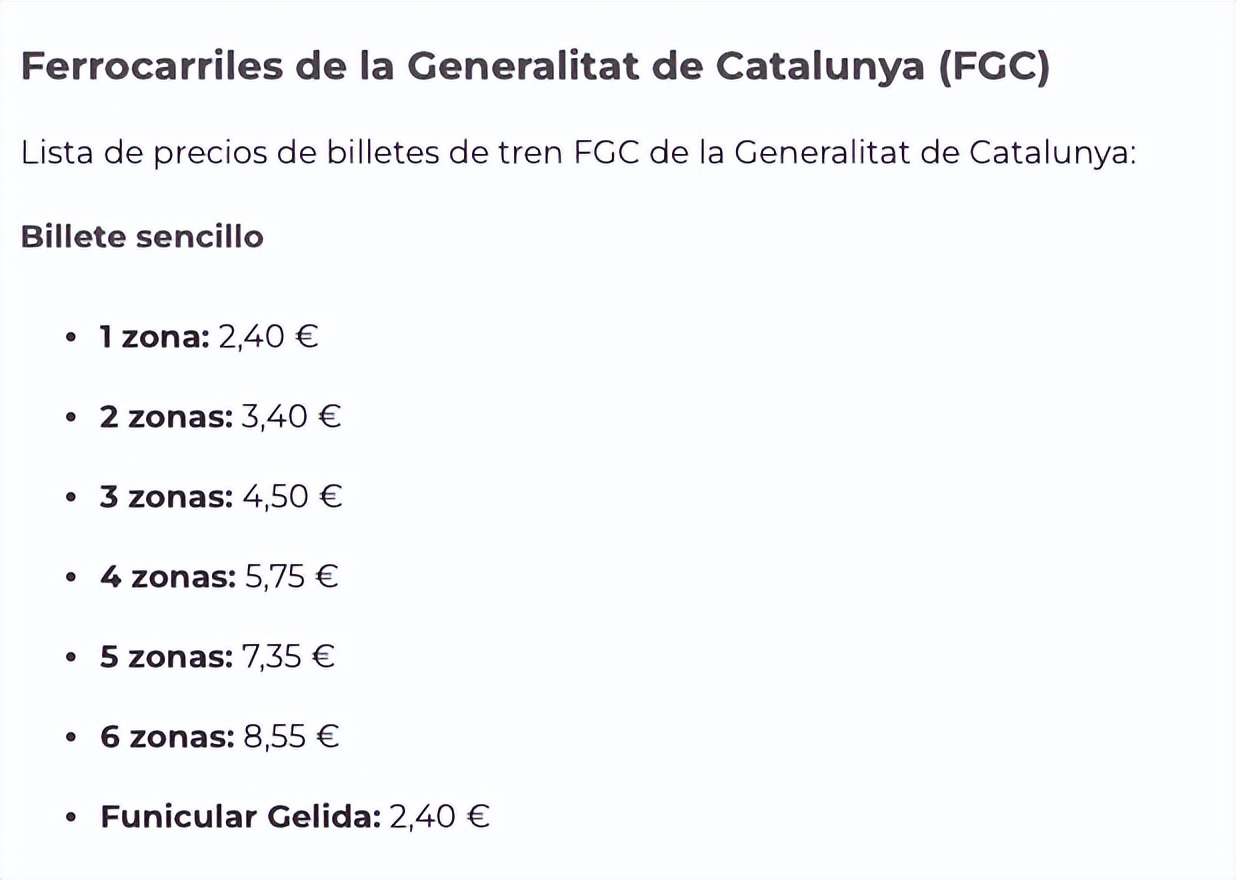1236x880 pixels.
Task: Click the 'Lista de precios' intro paragraph
Action: (578, 154)
